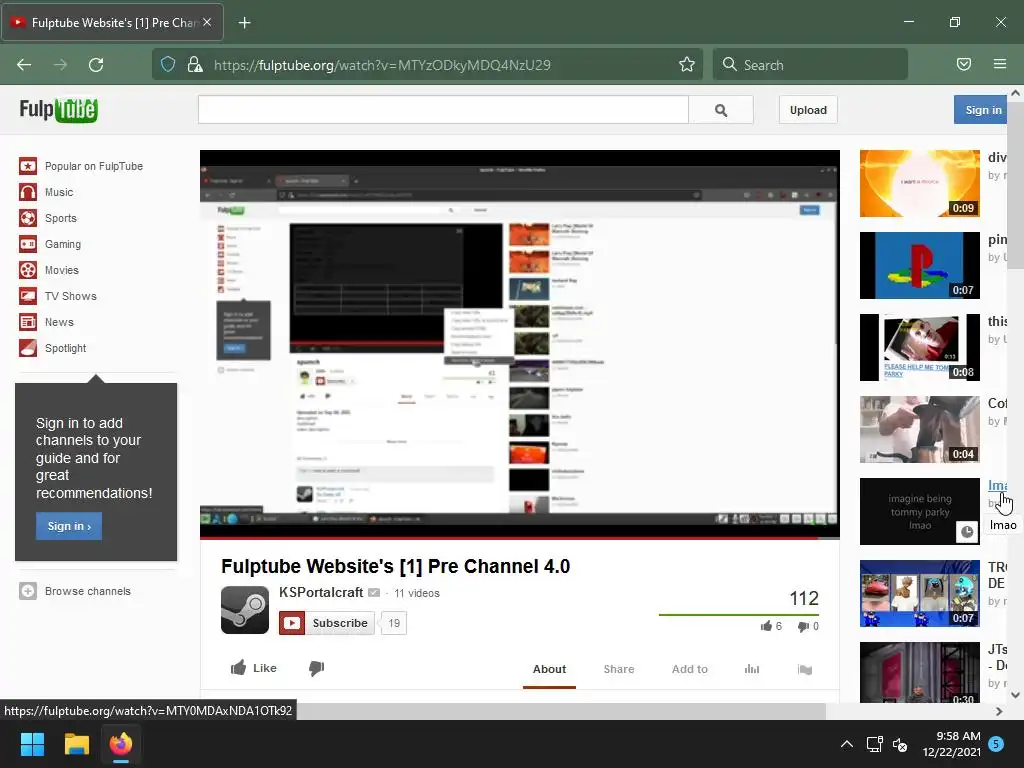Click the FulpTube search input field

click(x=443, y=110)
